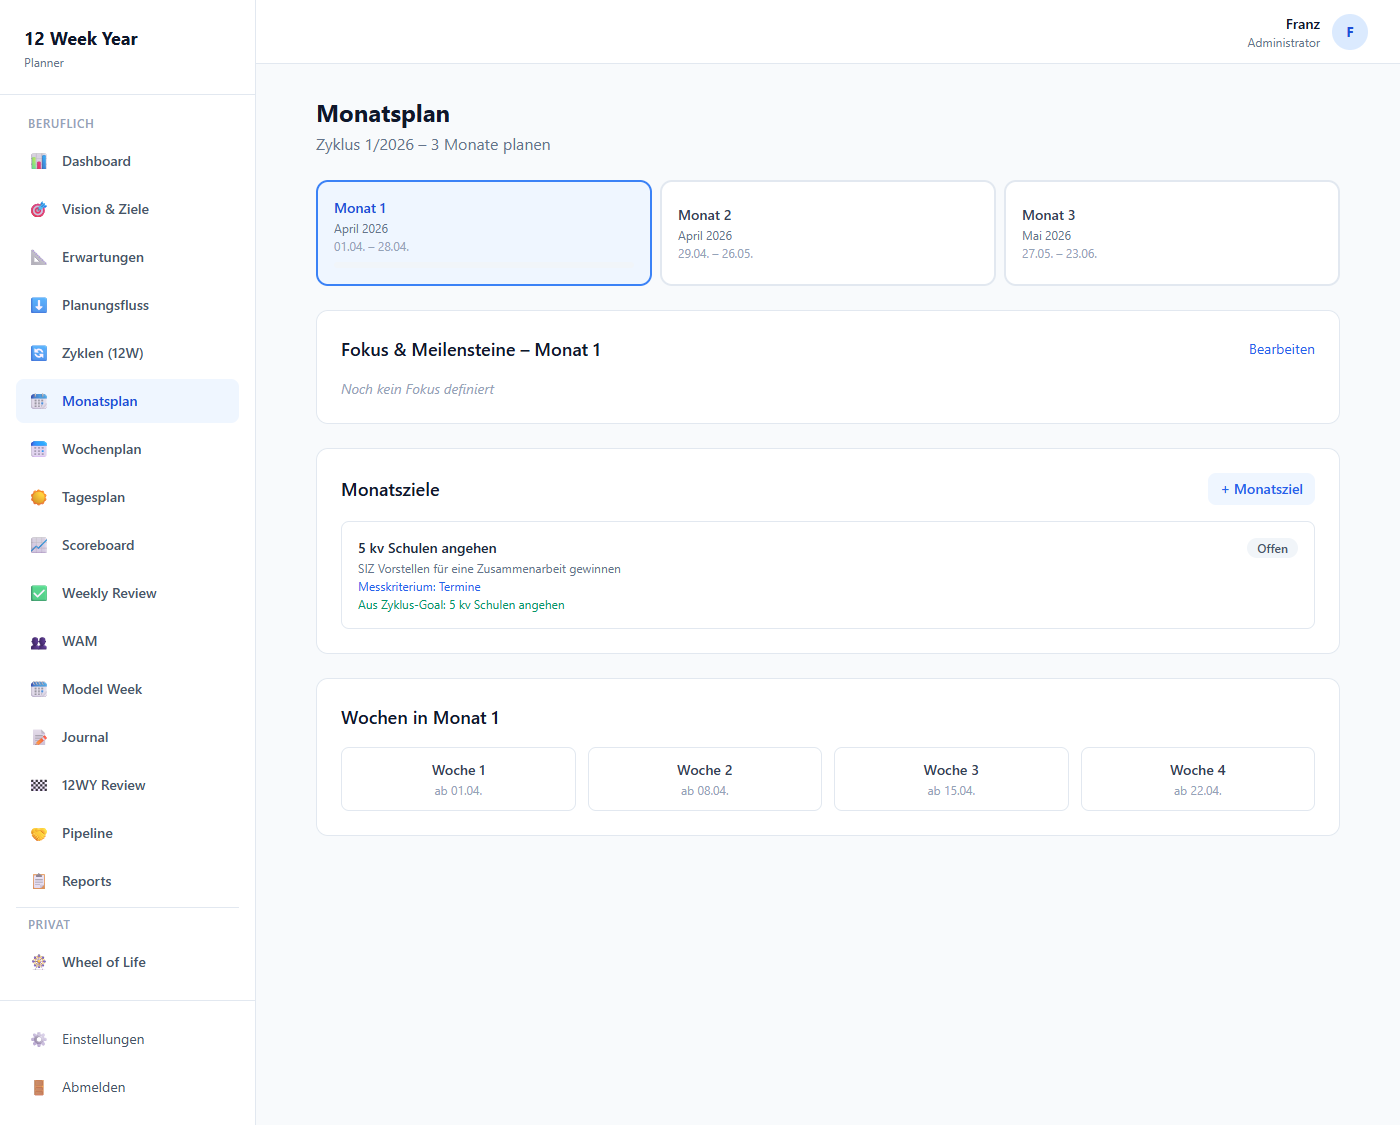This screenshot has width=1400, height=1125.
Task: Click the Pipeline handshake icon
Action: 39,833
